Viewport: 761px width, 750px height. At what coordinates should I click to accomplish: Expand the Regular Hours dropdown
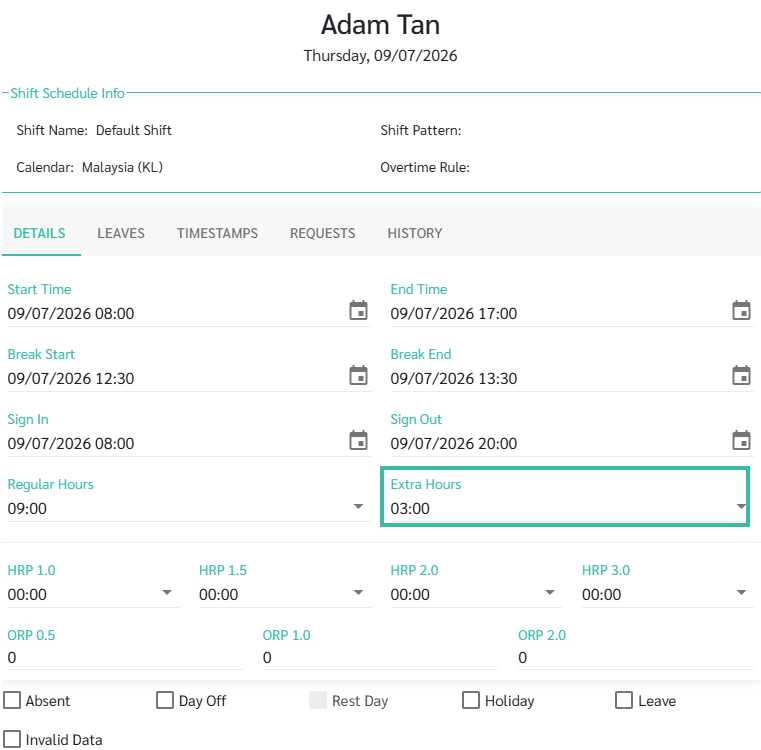[x=358, y=506]
